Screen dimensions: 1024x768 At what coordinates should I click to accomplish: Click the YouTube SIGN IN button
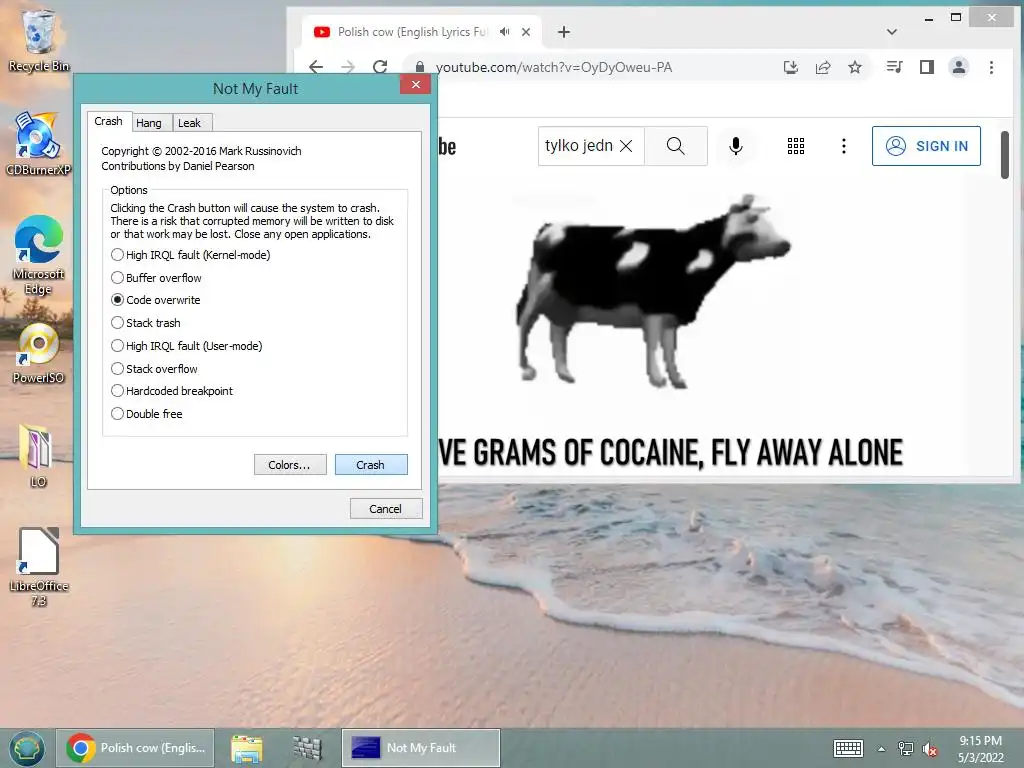click(926, 146)
